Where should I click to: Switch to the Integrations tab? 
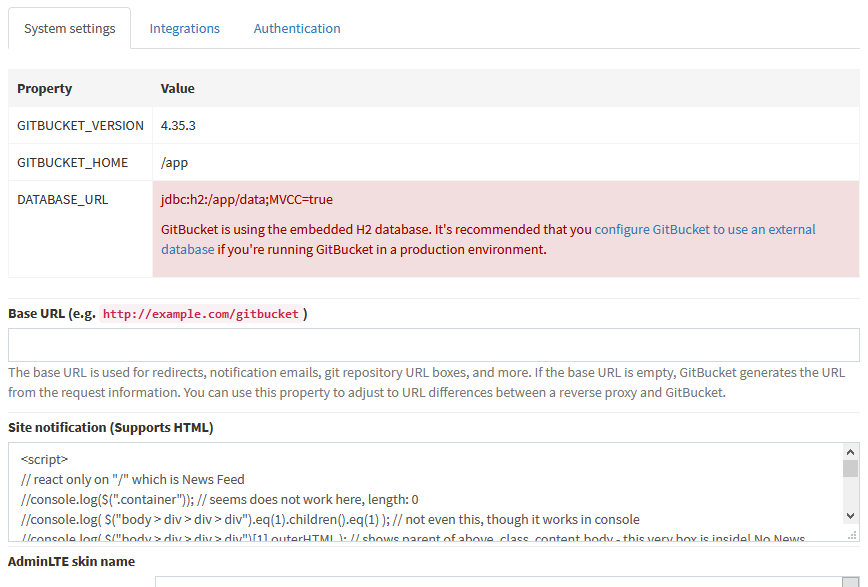click(x=184, y=28)
